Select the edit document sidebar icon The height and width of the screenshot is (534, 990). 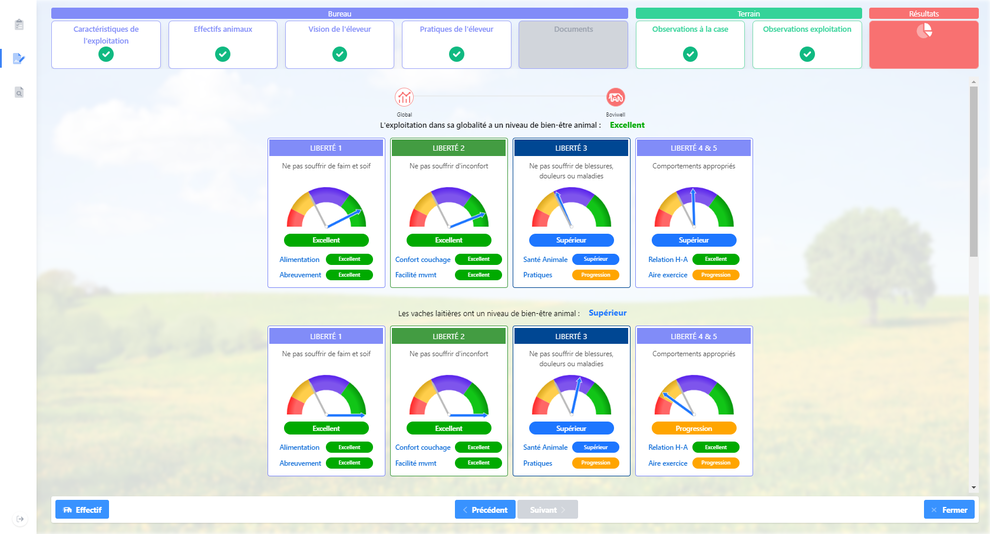click(18, 59)
